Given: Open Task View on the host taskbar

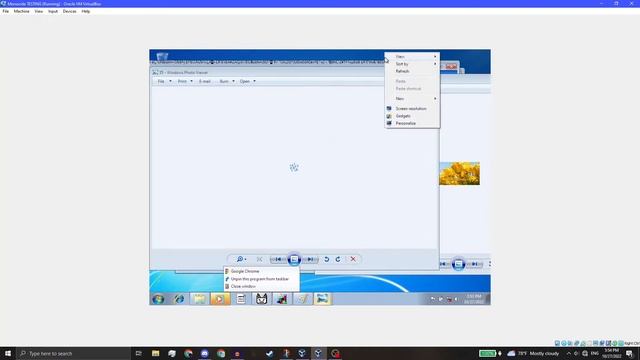Looking at the screenshot, I should [x=138, y=353].
